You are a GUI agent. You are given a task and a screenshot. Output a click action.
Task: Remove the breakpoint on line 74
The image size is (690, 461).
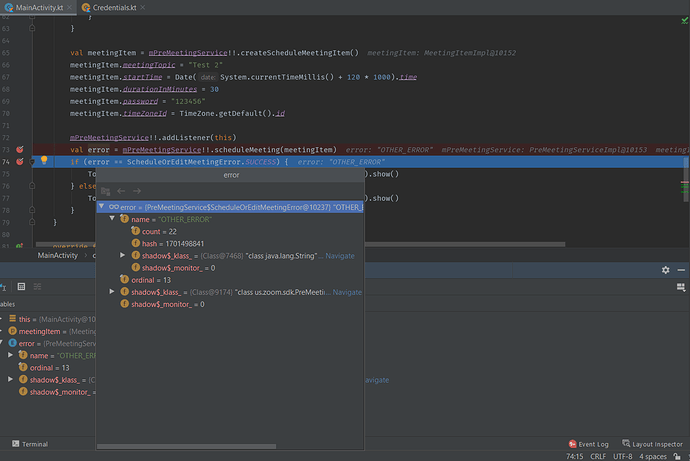click(x=21, y=161)
